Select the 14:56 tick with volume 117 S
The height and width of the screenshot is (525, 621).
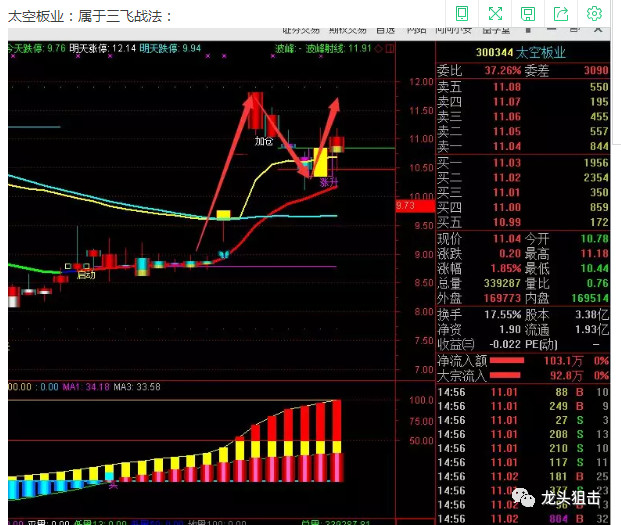coord(523,462)
